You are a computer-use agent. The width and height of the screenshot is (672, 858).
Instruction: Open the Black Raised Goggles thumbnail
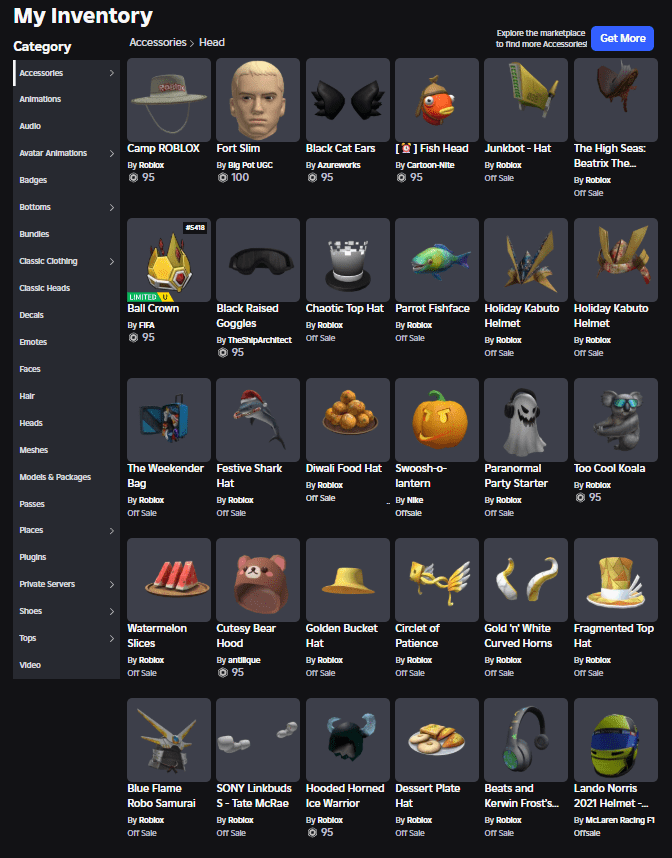(x=258, y=260)
